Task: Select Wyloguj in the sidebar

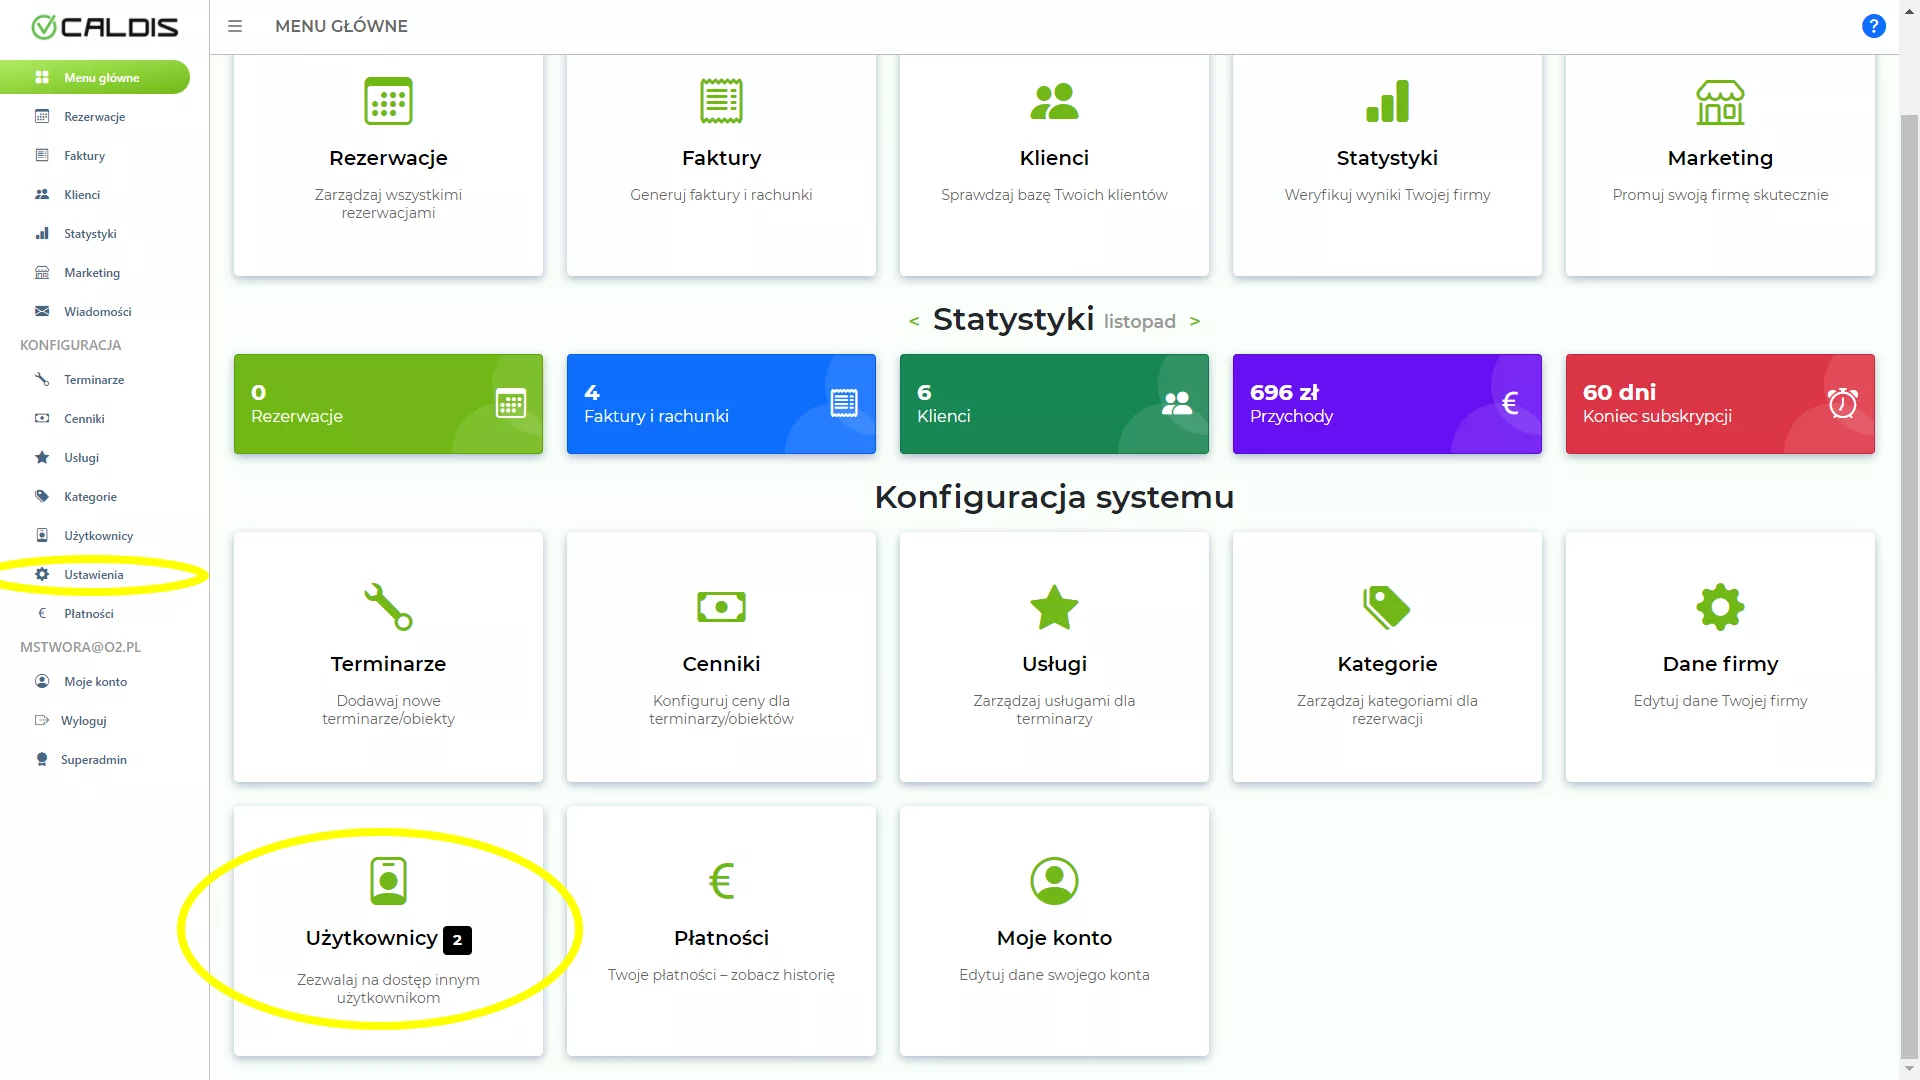Action: (x=83, y=721)
